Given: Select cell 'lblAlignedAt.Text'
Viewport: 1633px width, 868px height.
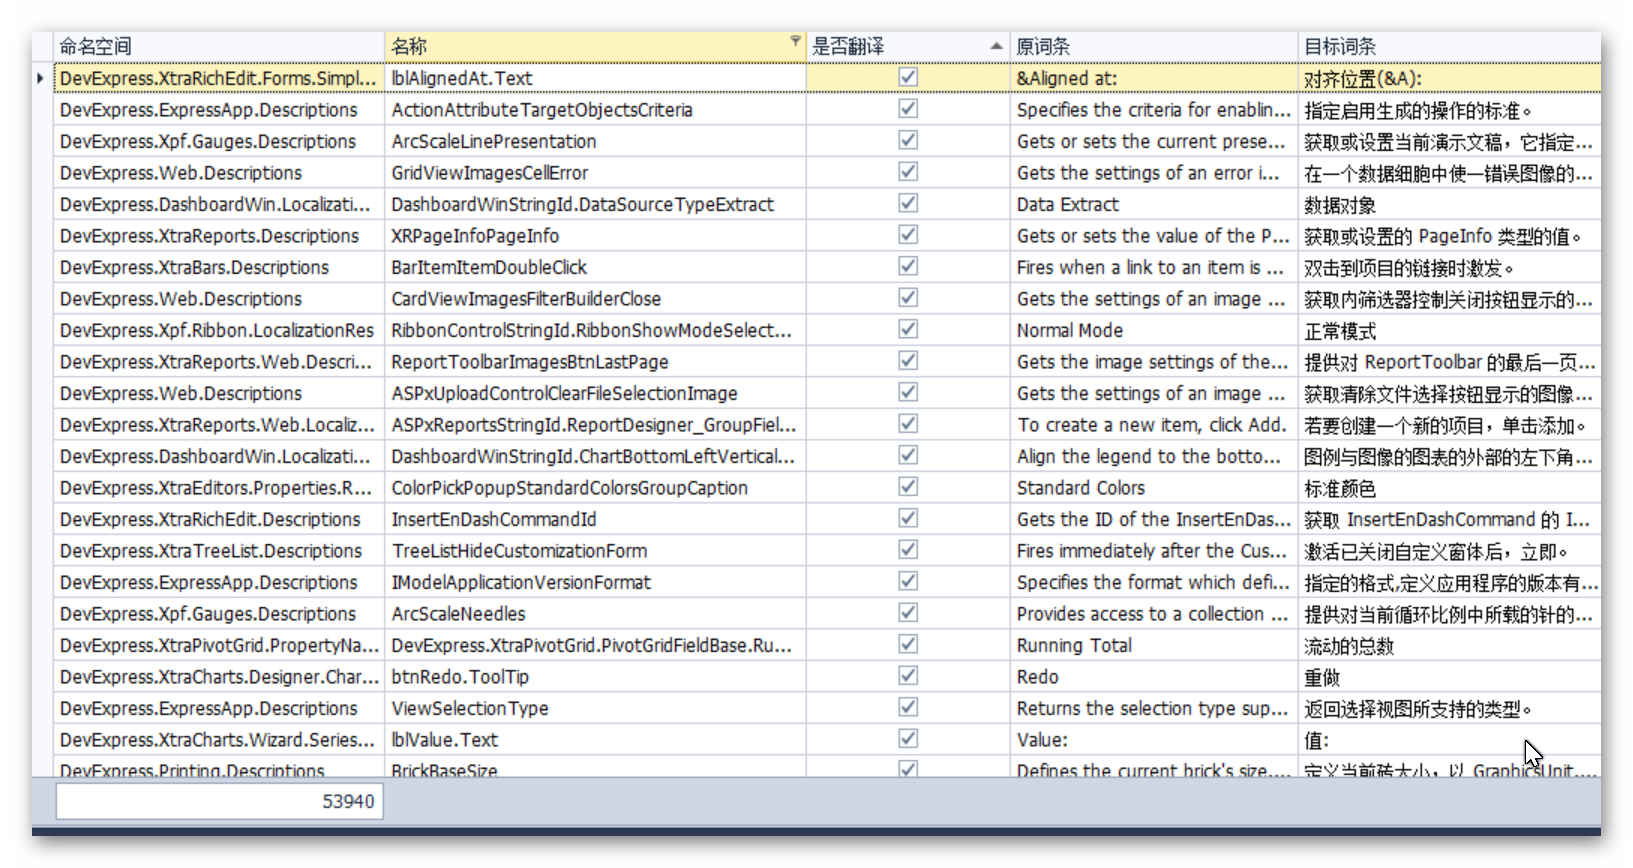Looking at the screenshot, I should tap(596, 78).
